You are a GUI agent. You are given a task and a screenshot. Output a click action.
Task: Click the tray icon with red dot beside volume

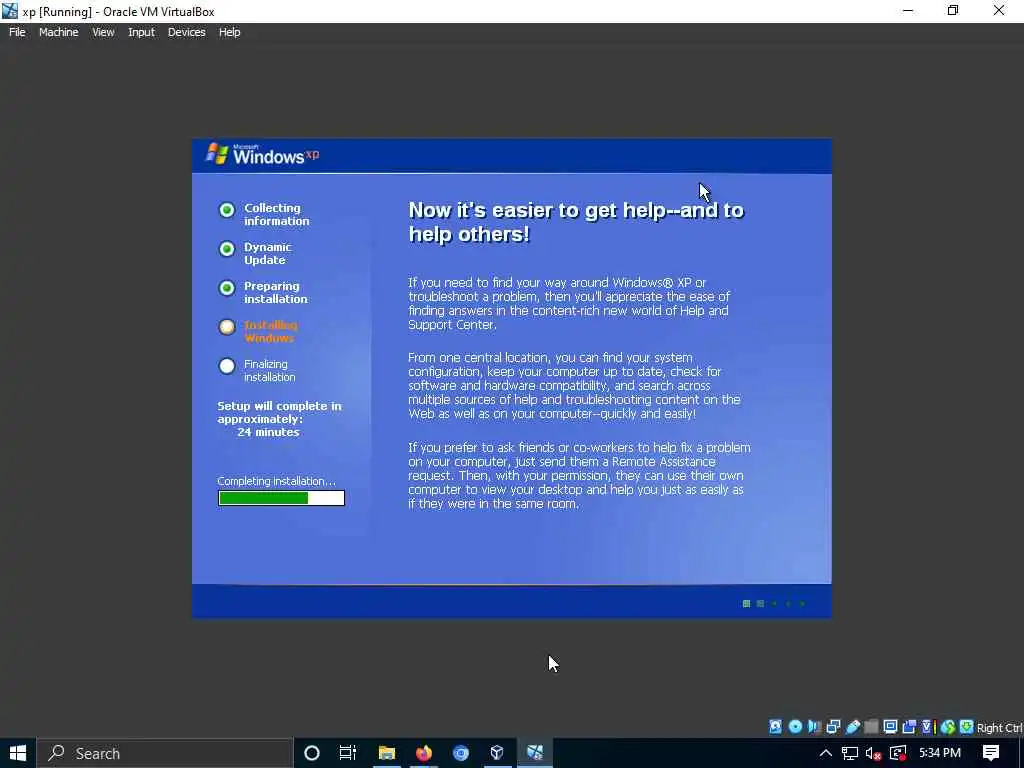(899, 753)
